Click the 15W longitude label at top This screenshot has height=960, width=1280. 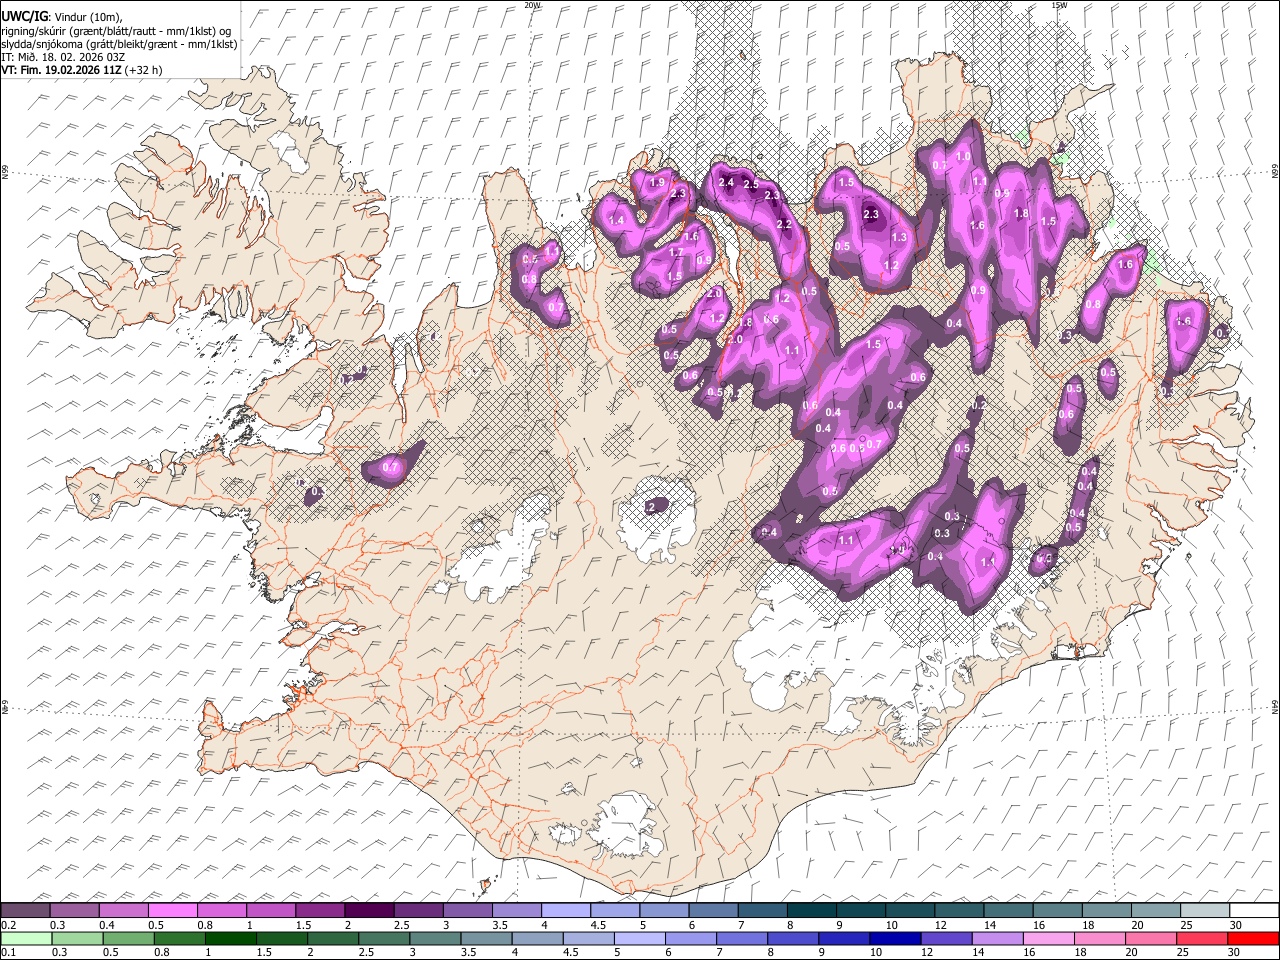pos(1059,5)
